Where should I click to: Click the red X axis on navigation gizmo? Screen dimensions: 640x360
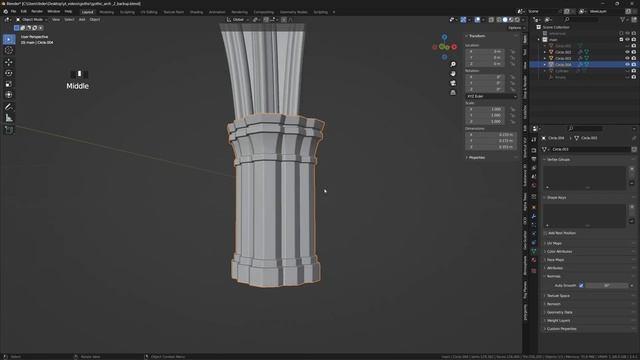point(454,47)
